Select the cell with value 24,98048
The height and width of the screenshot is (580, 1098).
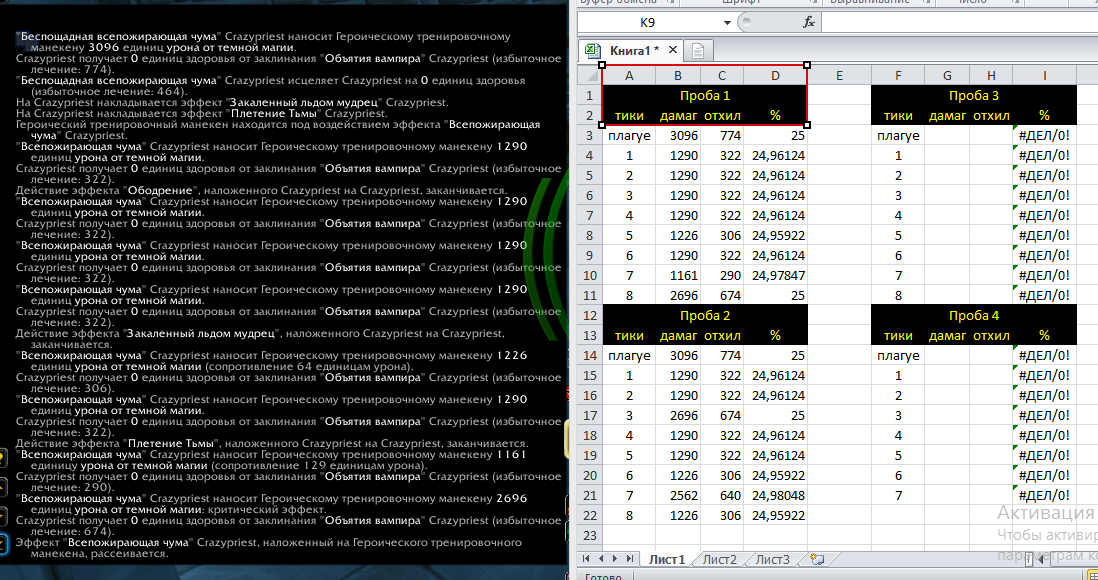click(x=775, y=495)
